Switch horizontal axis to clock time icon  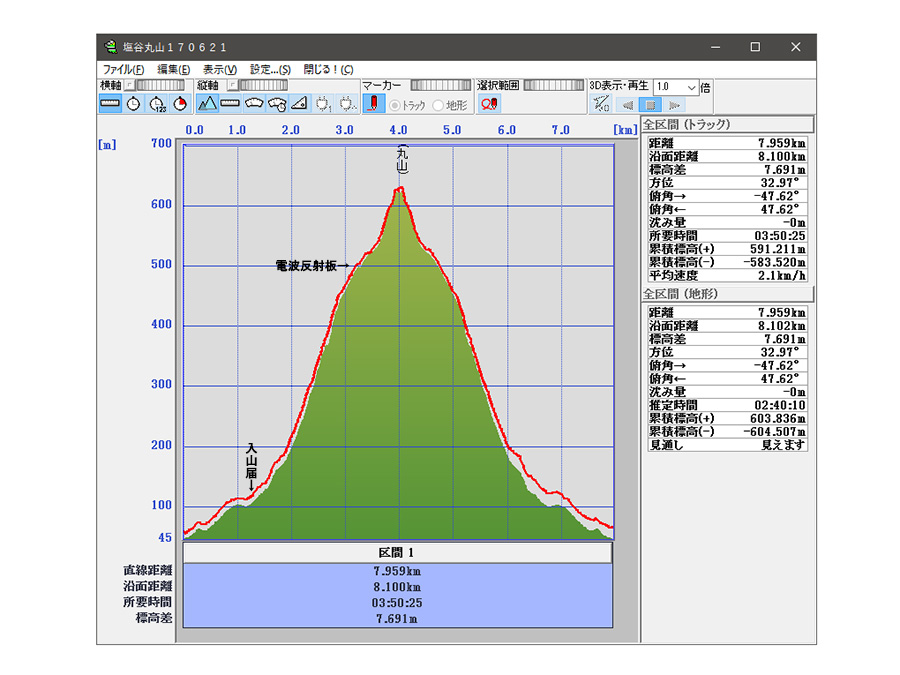pyautogui.click(x=133, y=103)
